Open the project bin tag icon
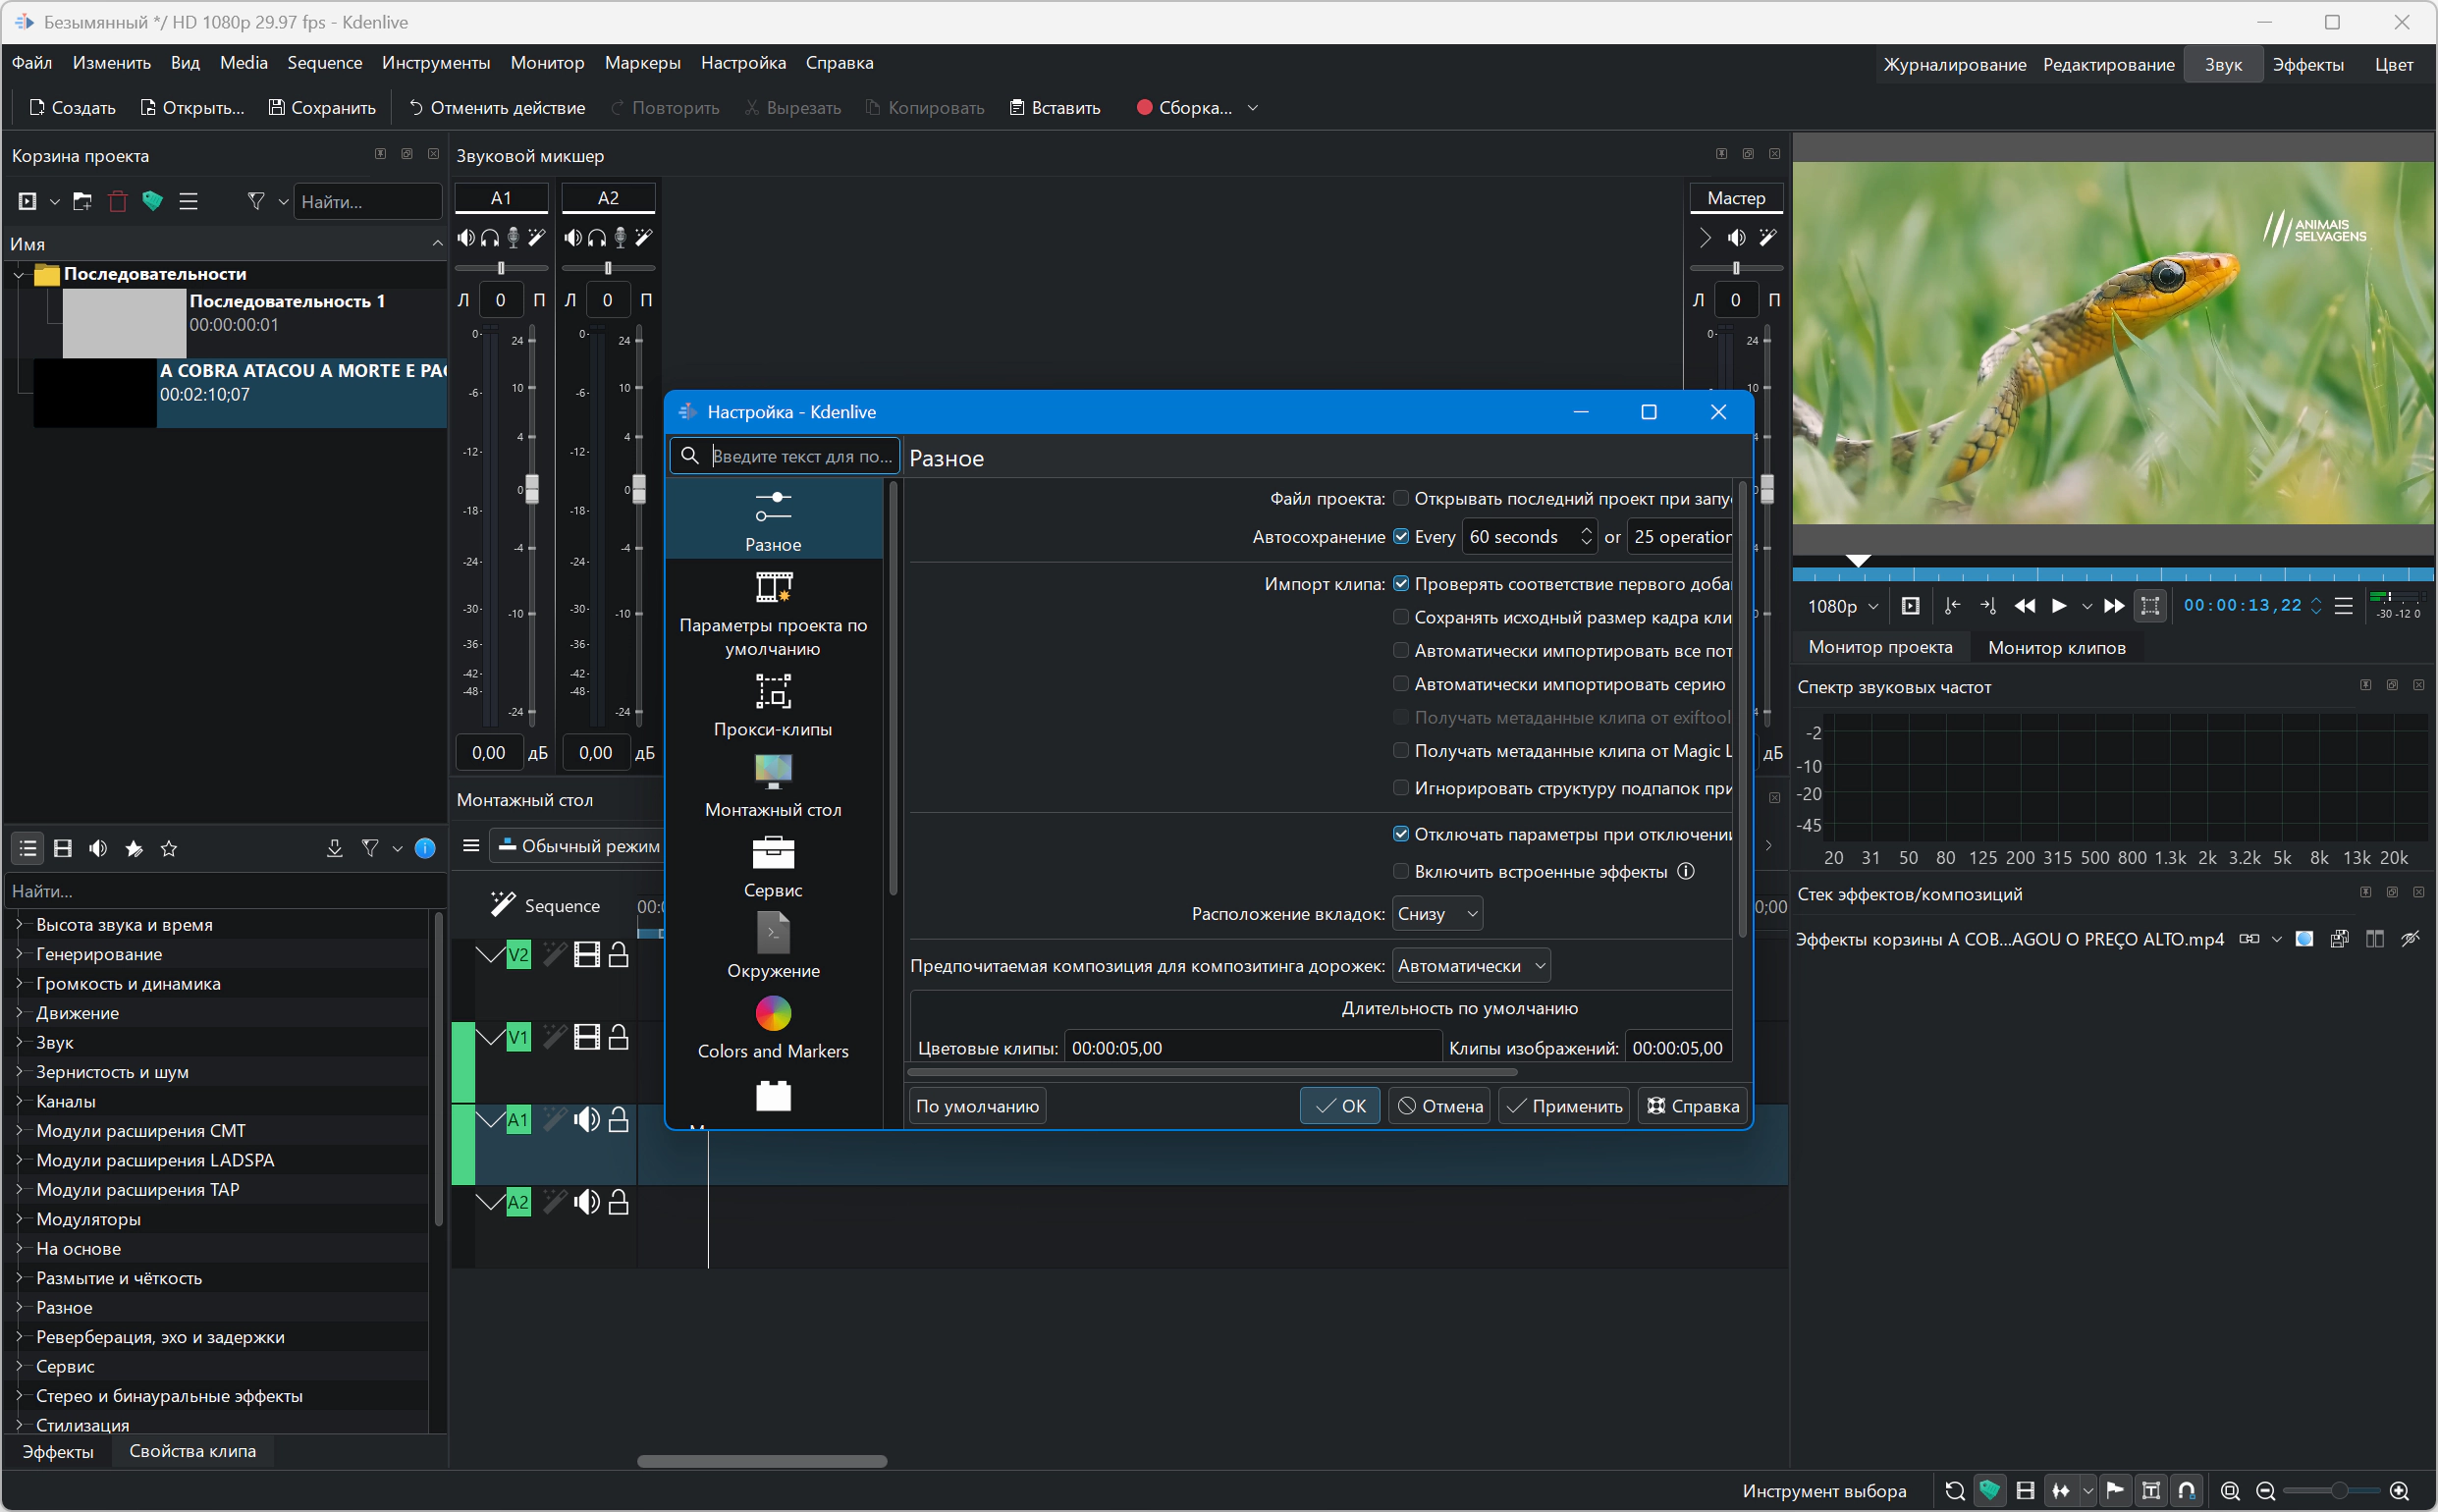2438x1512 pixels. (152, 202)
